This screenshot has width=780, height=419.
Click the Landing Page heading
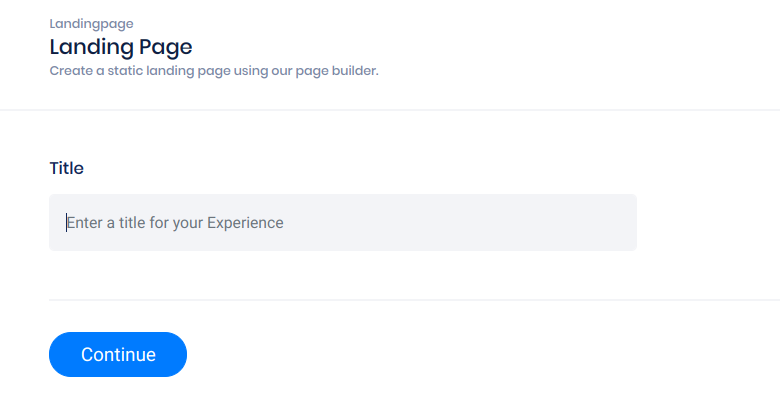120,46
